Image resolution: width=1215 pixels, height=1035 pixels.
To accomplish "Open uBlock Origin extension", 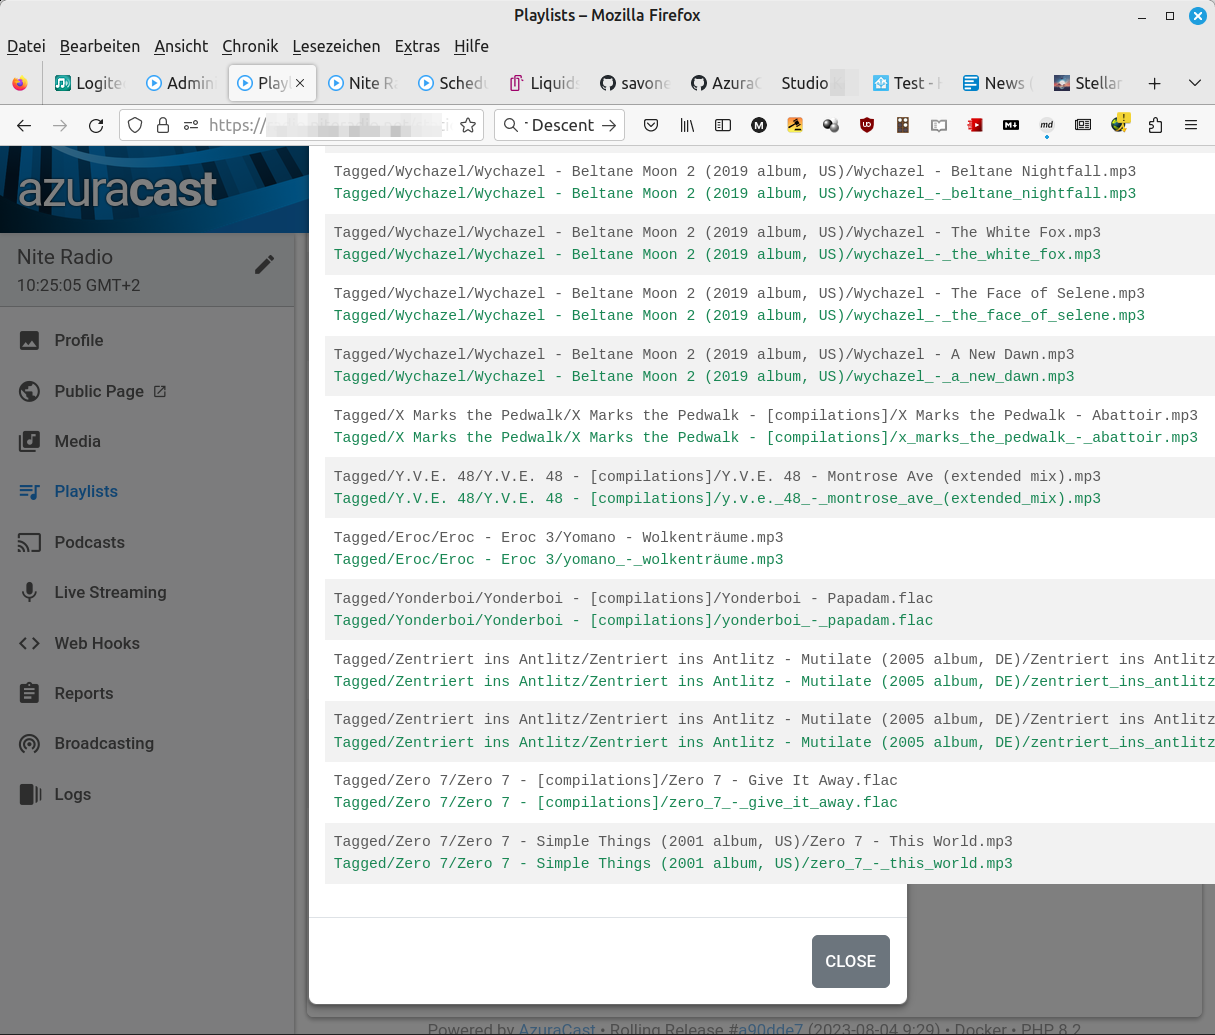I will (867, 125).
